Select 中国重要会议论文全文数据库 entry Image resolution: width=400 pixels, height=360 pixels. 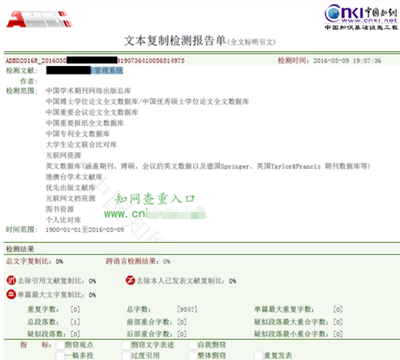point(92,112)
